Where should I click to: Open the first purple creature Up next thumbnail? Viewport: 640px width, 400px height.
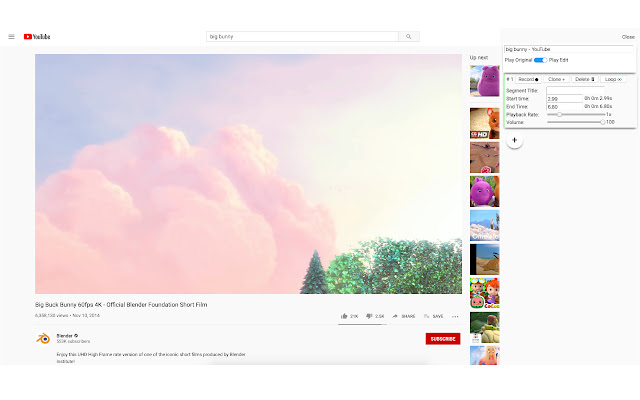pyautogui.click(x=484, y=81)
